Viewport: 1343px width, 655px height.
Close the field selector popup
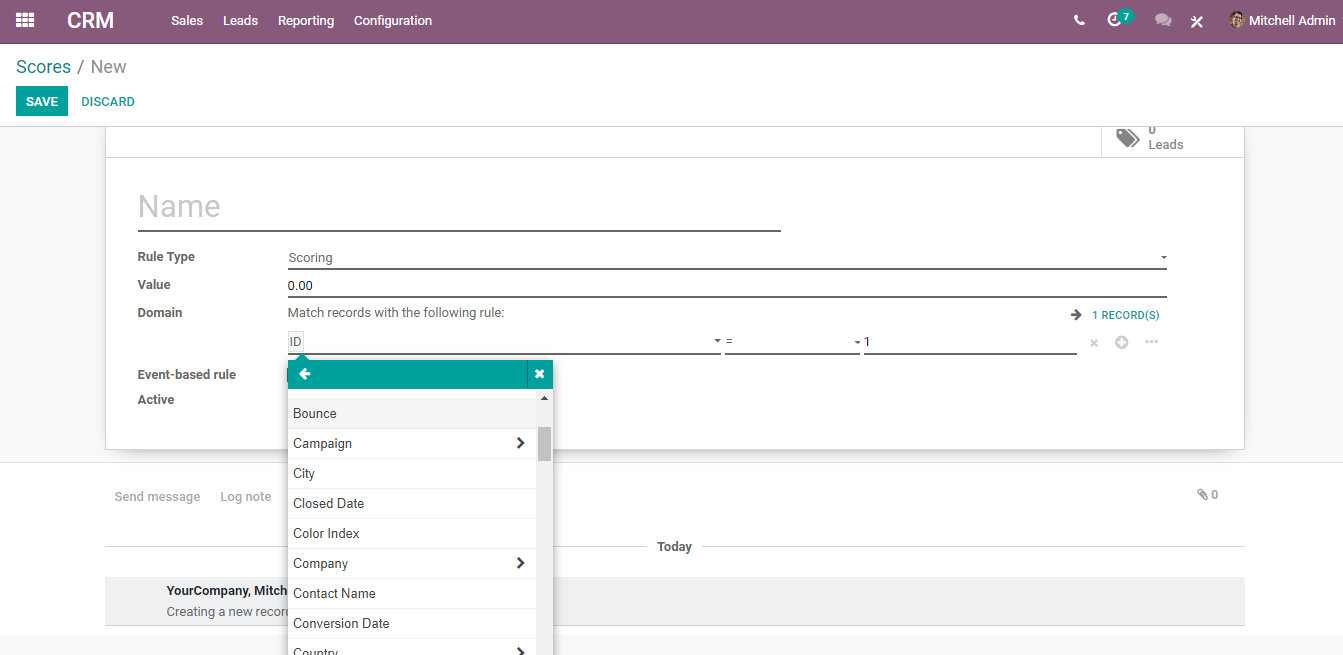(x=540, y=374)
